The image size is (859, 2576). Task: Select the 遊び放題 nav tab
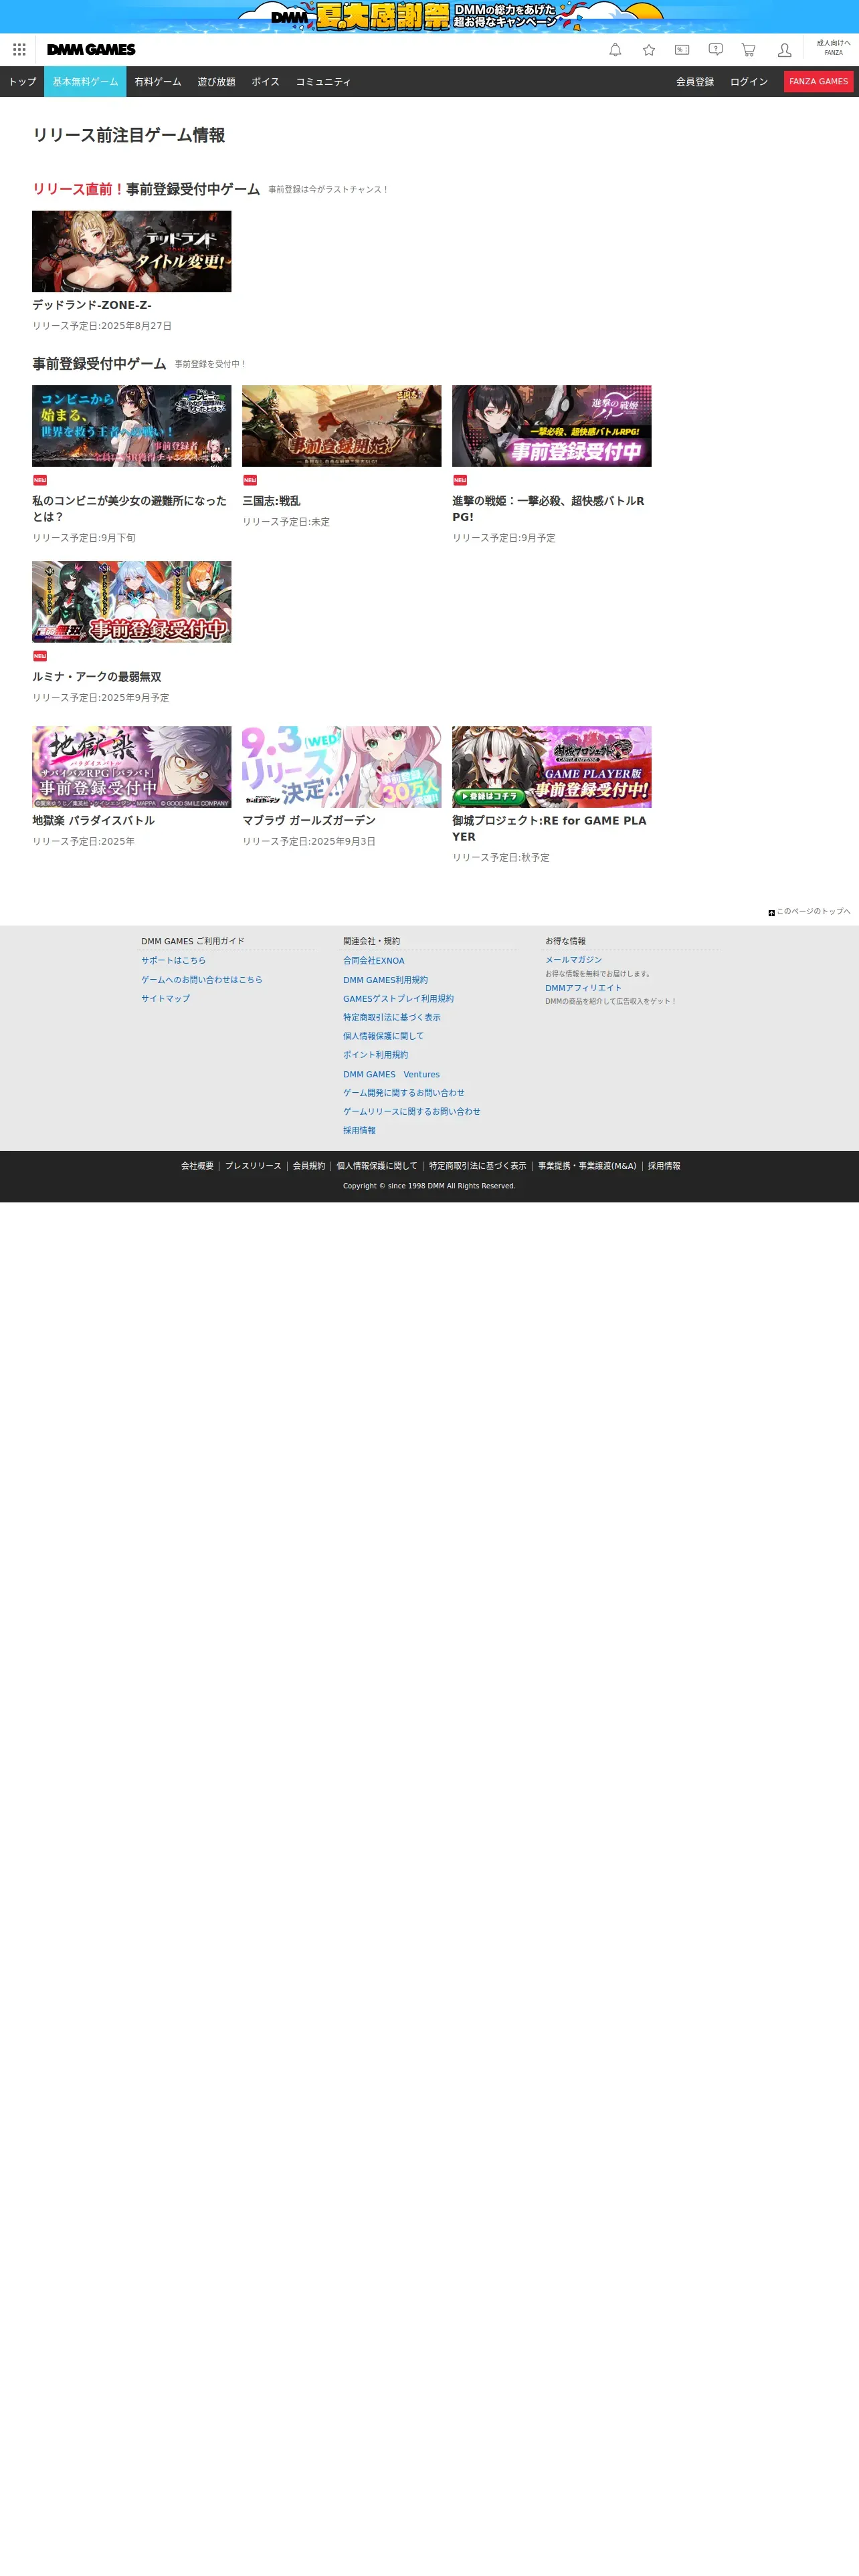point(216,82)
